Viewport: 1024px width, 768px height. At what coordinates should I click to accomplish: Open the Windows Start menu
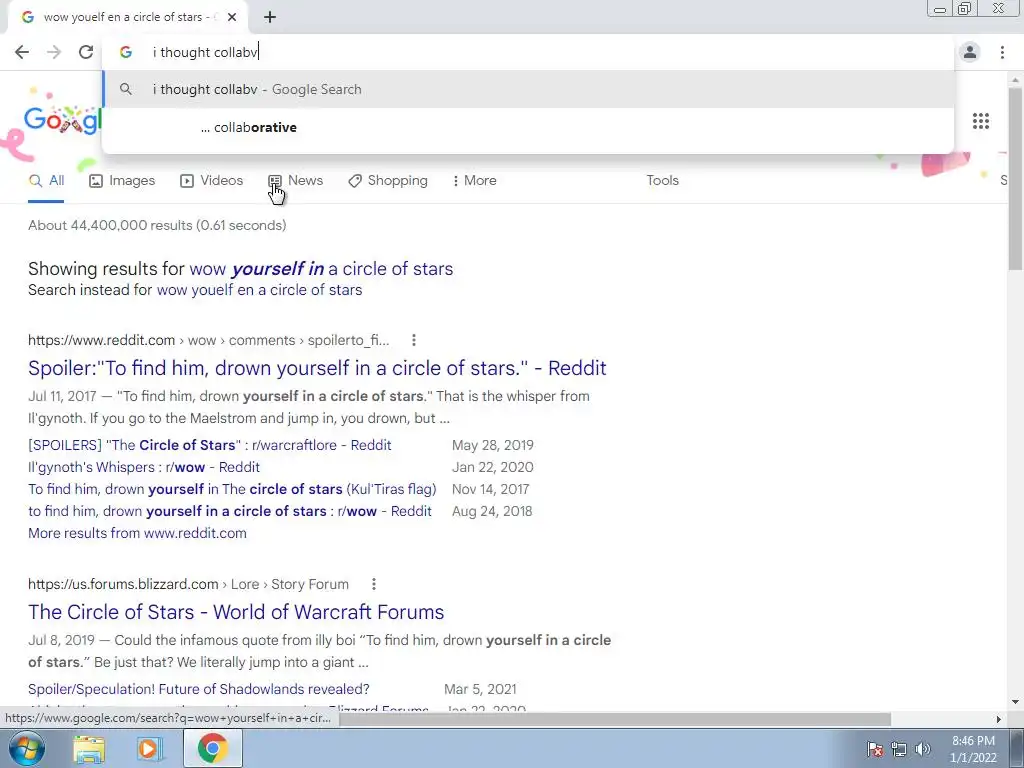pos(27,748)
